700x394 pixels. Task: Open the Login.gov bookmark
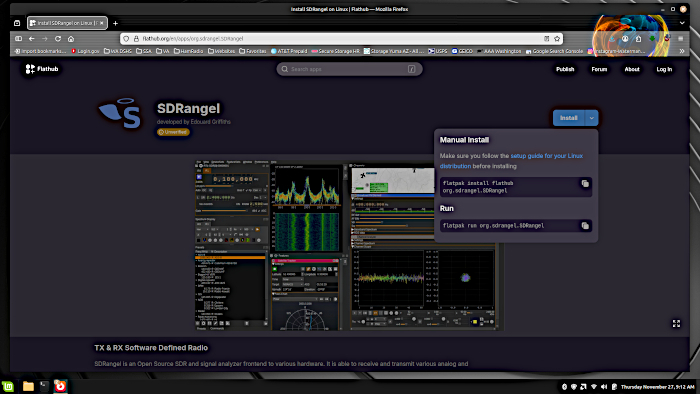[85, 51]
